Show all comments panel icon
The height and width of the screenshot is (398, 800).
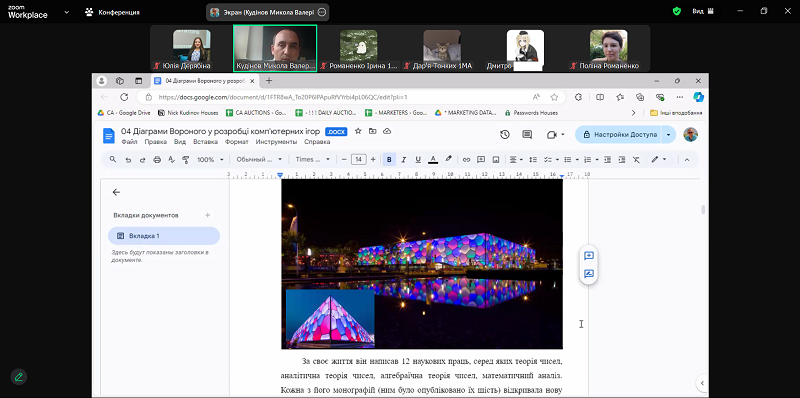click(x=527, y=135)
